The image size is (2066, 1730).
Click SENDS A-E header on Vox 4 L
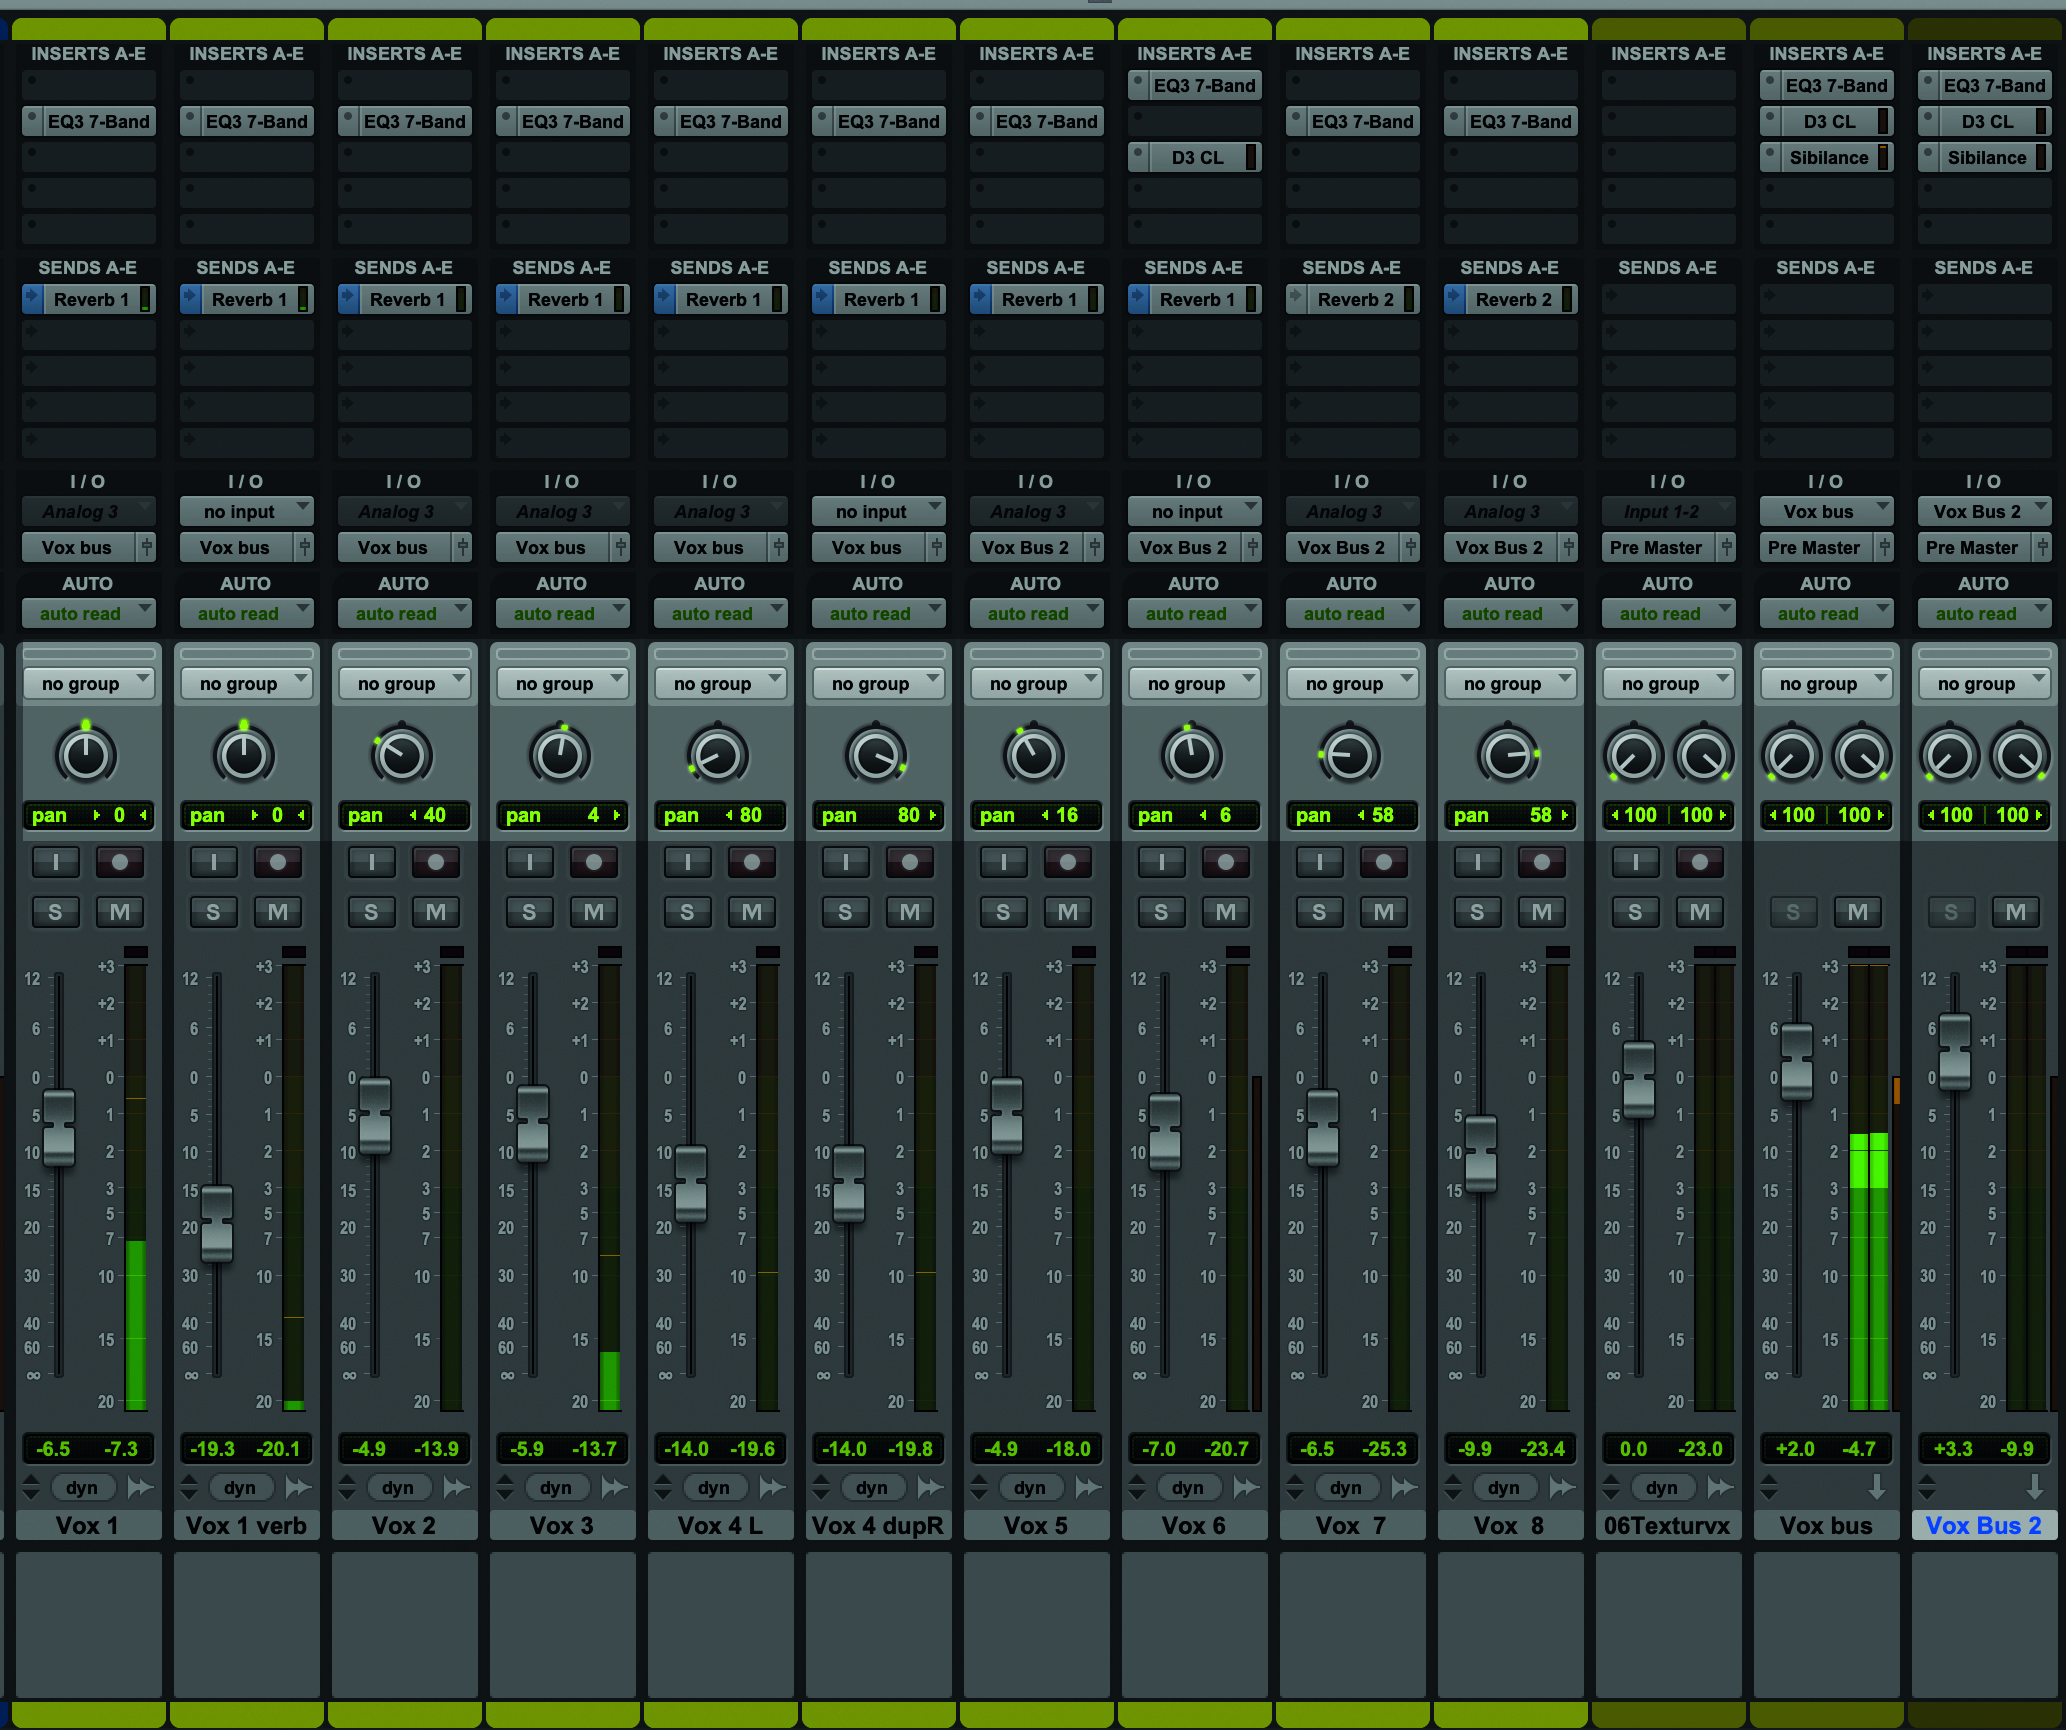point(720,267)
